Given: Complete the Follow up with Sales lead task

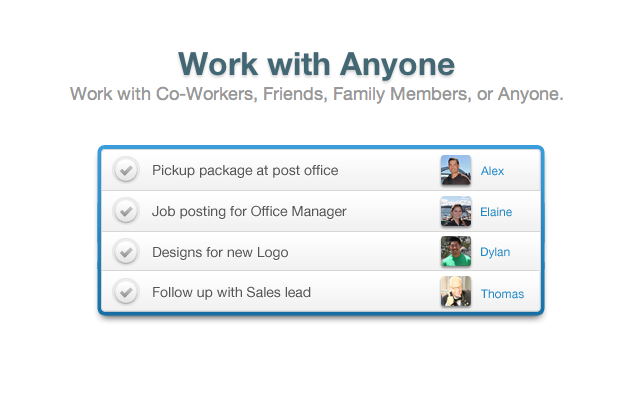Looking at the screenshot, I should tap(125, 293).
